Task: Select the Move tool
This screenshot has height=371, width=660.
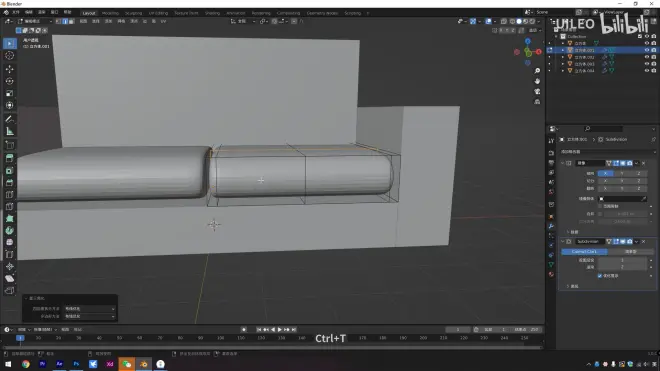Action: [x=10, y=69]
